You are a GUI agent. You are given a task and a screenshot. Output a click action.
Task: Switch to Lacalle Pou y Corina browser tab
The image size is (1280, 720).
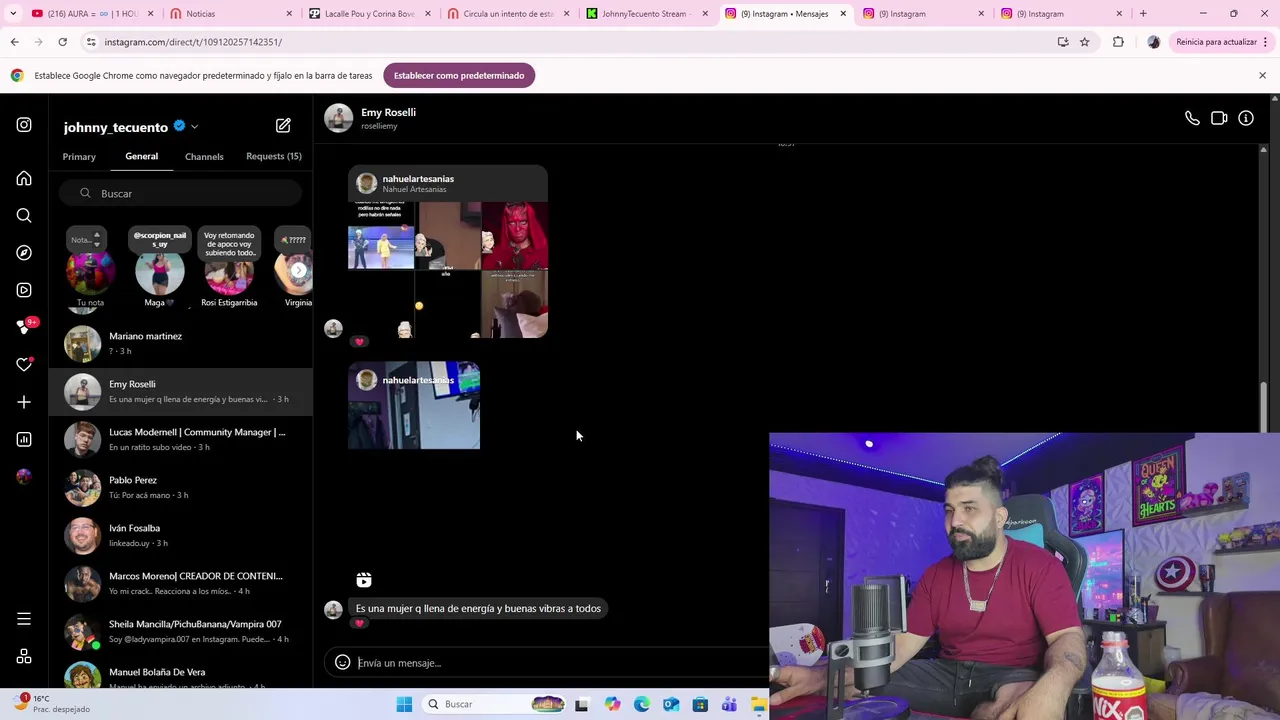pos(369,14)
